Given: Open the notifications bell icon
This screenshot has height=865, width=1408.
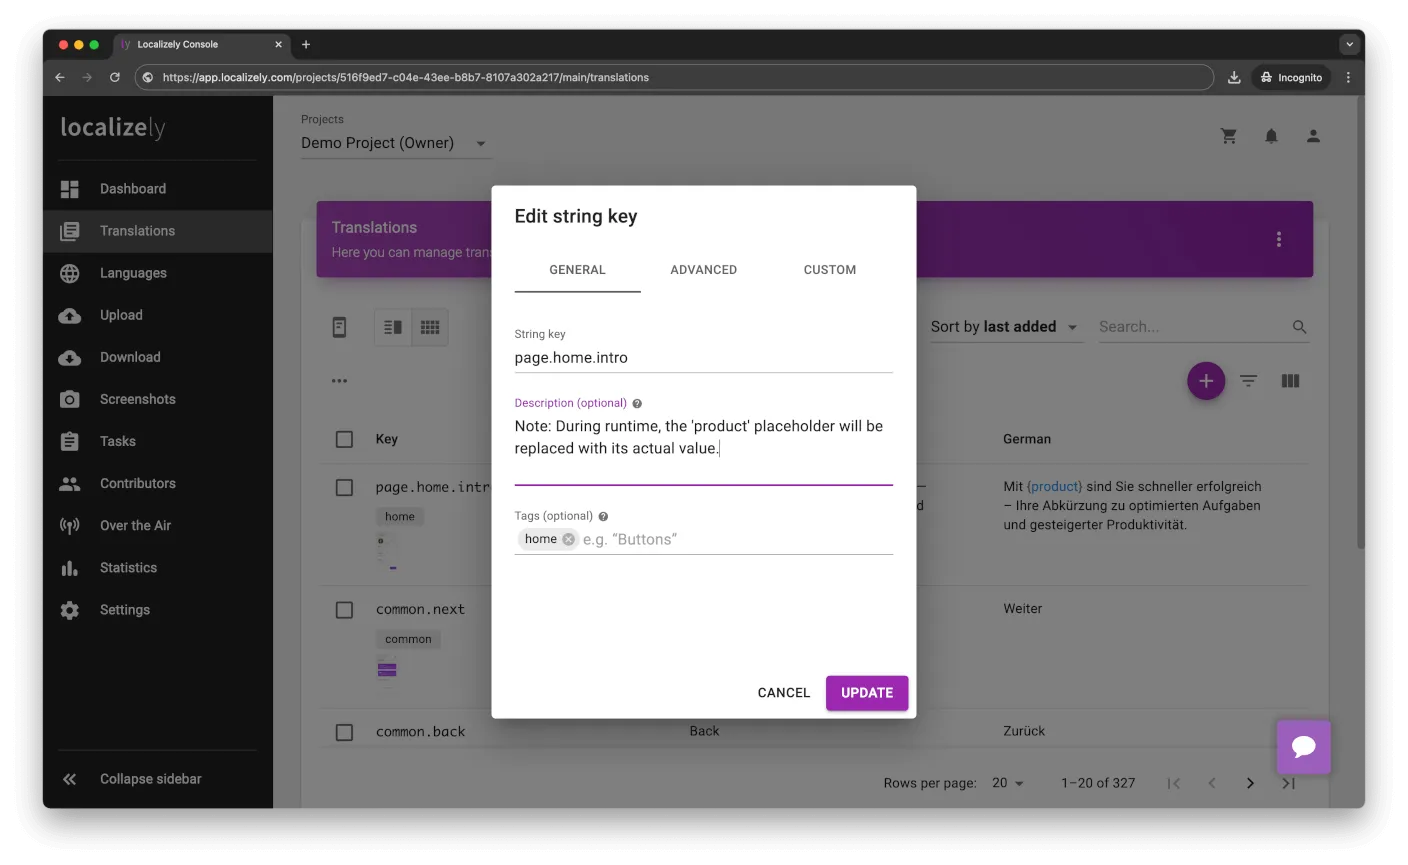Looking at the screenshot, I should point(1271,136).
